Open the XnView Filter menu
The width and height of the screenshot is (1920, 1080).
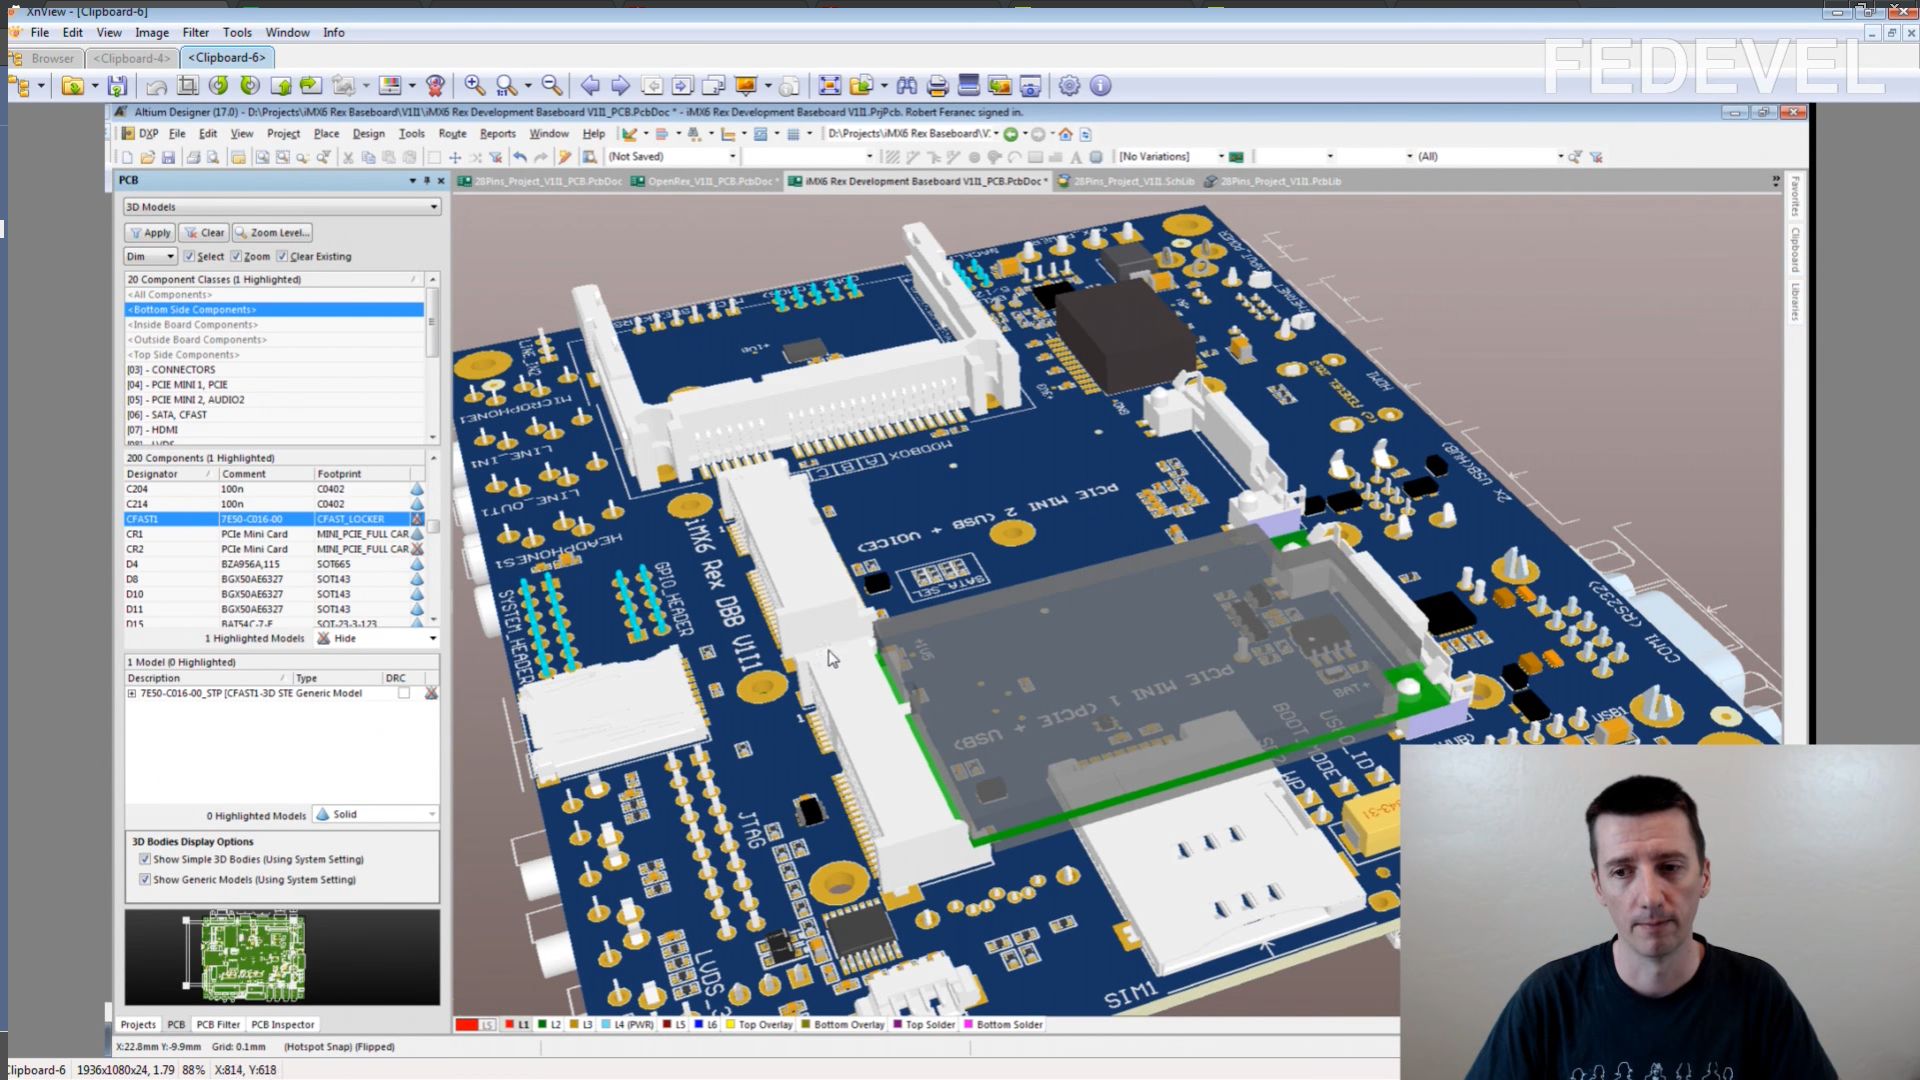pos(195,32)
